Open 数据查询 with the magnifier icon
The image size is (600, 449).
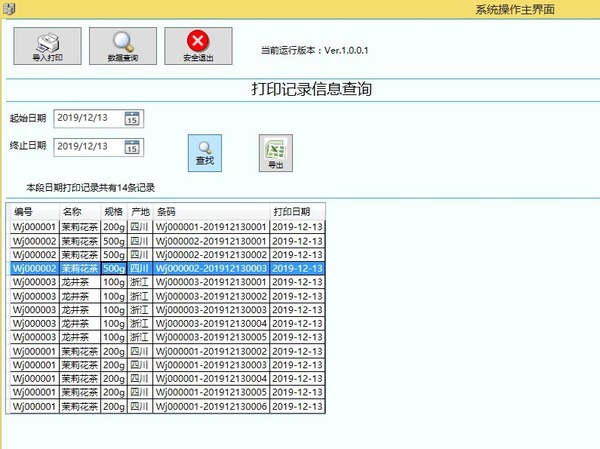tap(123, 46)
